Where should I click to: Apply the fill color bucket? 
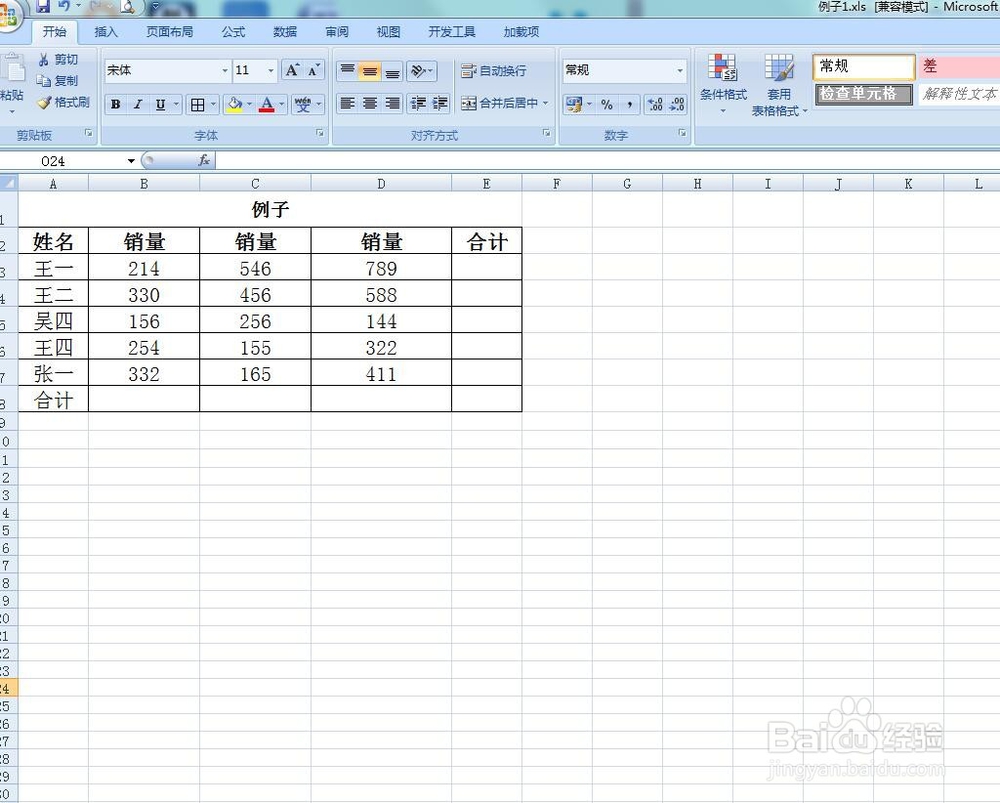tap(235, 105)
